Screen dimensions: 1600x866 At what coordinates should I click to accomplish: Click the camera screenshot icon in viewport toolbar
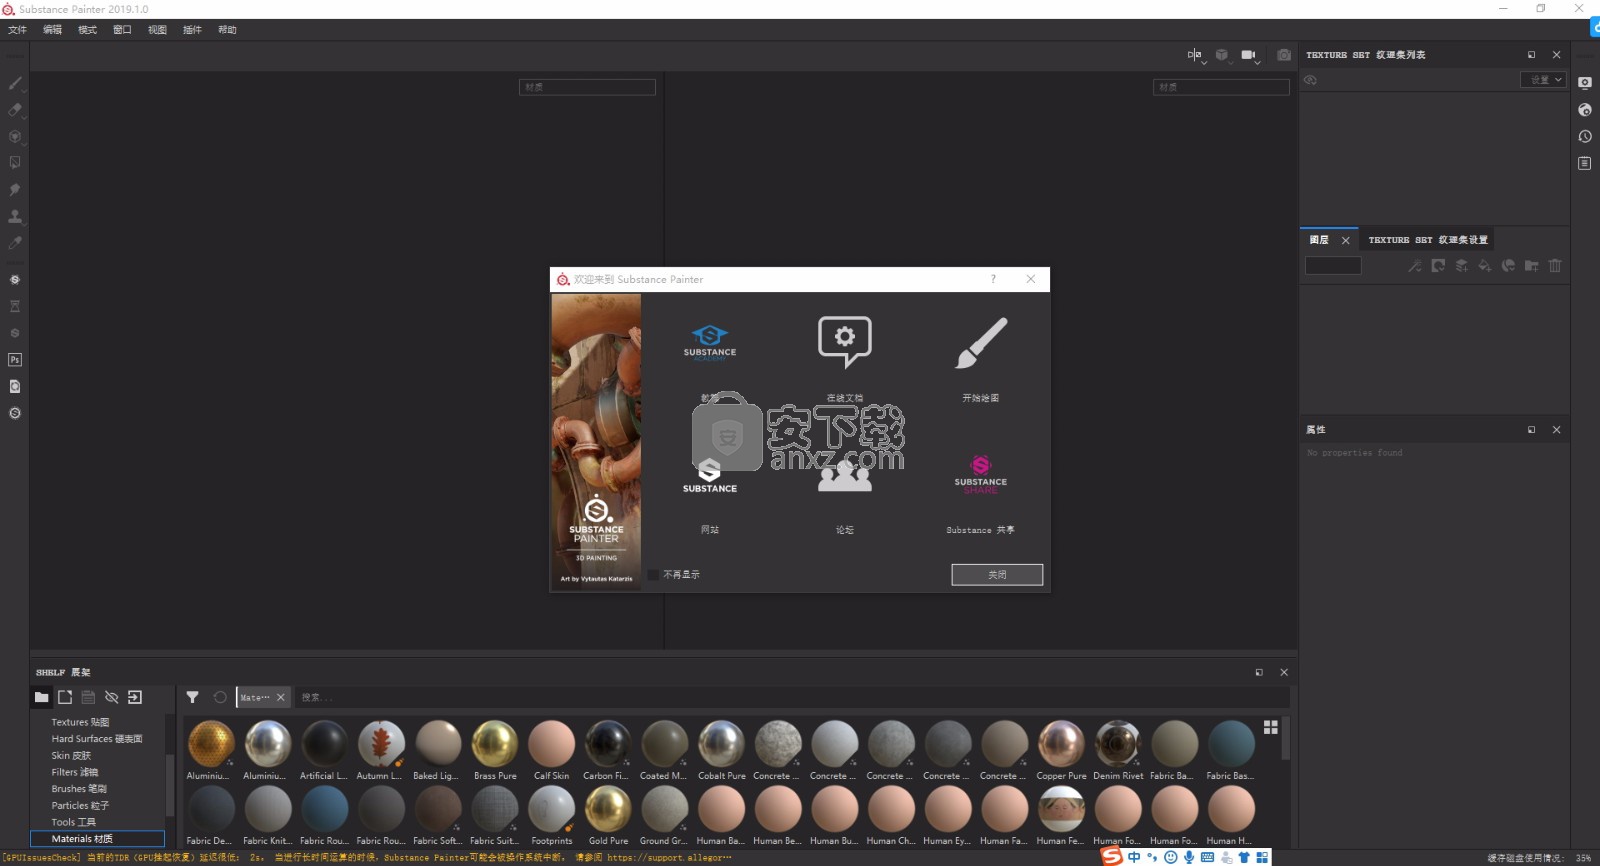(x=1284, y=55)
